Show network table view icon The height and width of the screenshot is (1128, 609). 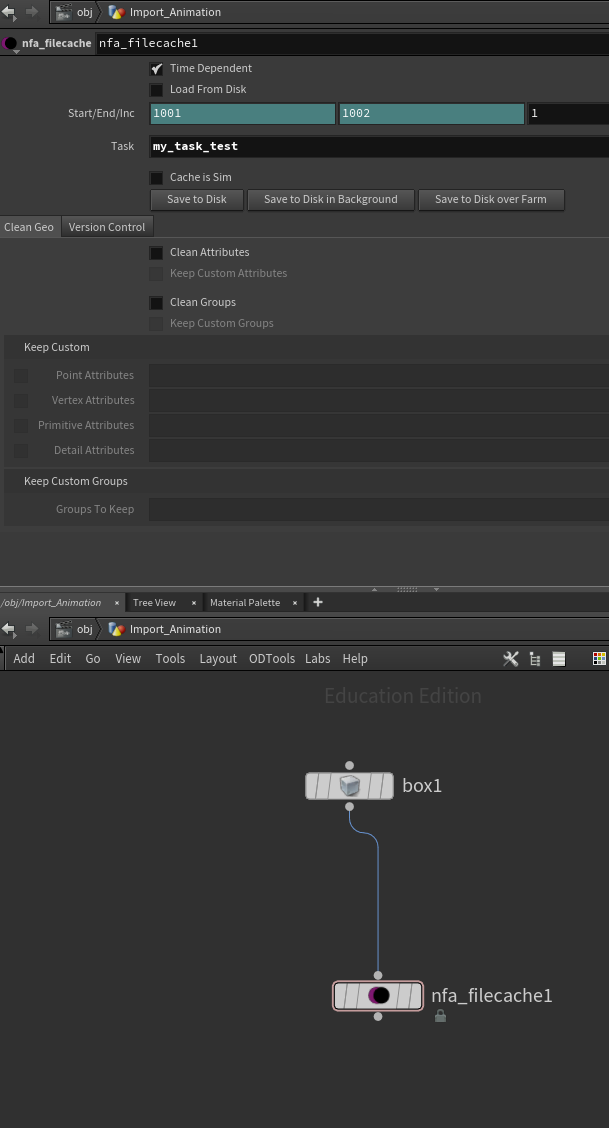(559, 659)
